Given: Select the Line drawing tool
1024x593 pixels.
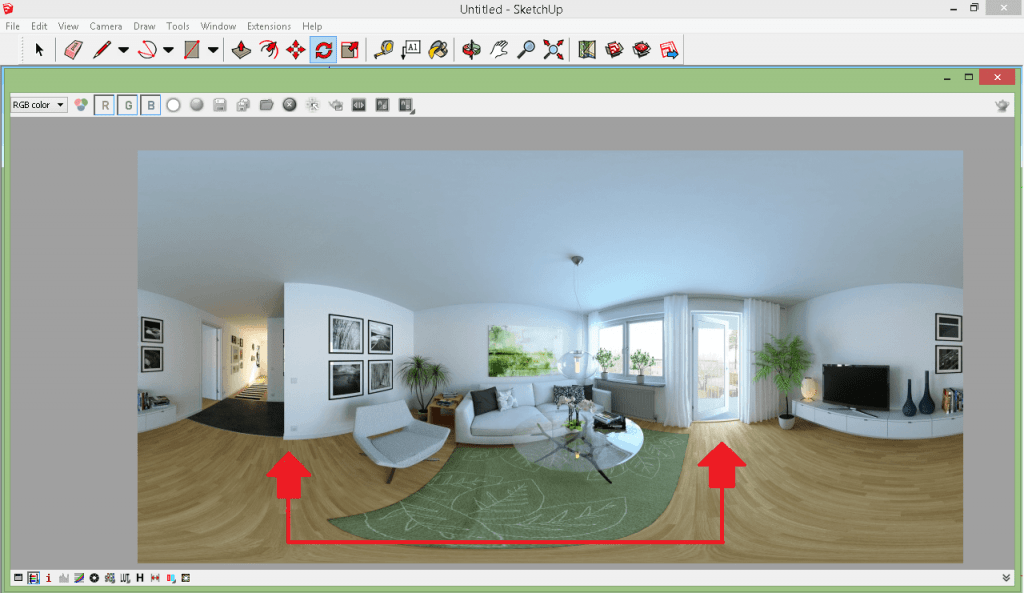Looking at the screenshot, I should click(x=101, y=48).
